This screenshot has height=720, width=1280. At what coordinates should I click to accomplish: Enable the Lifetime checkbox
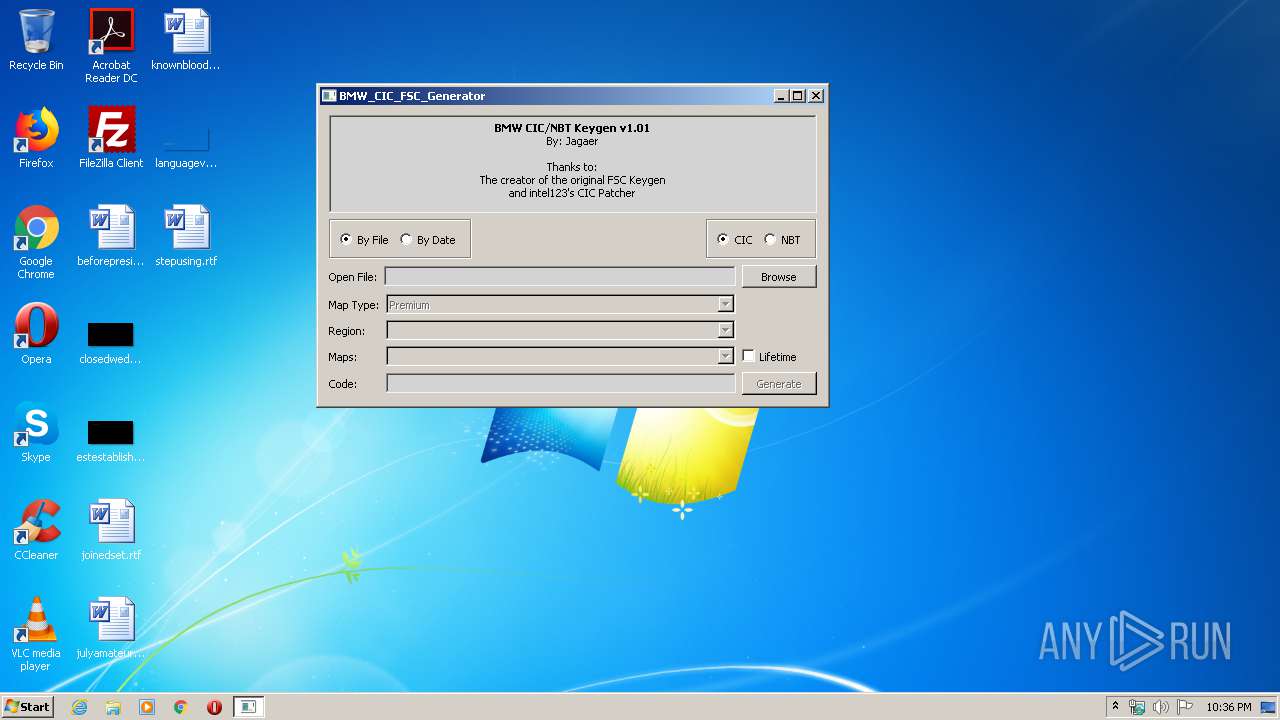(769, 357)
